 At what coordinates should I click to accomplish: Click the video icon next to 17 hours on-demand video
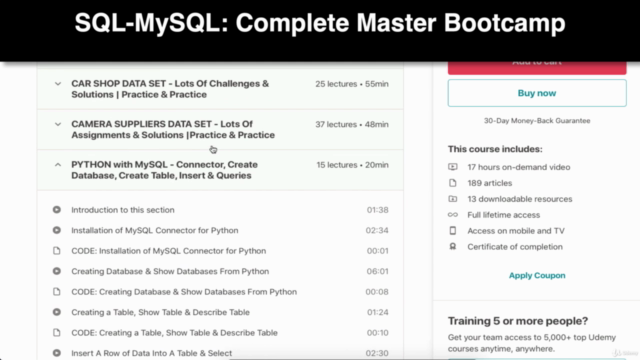[x=453, y=167]
